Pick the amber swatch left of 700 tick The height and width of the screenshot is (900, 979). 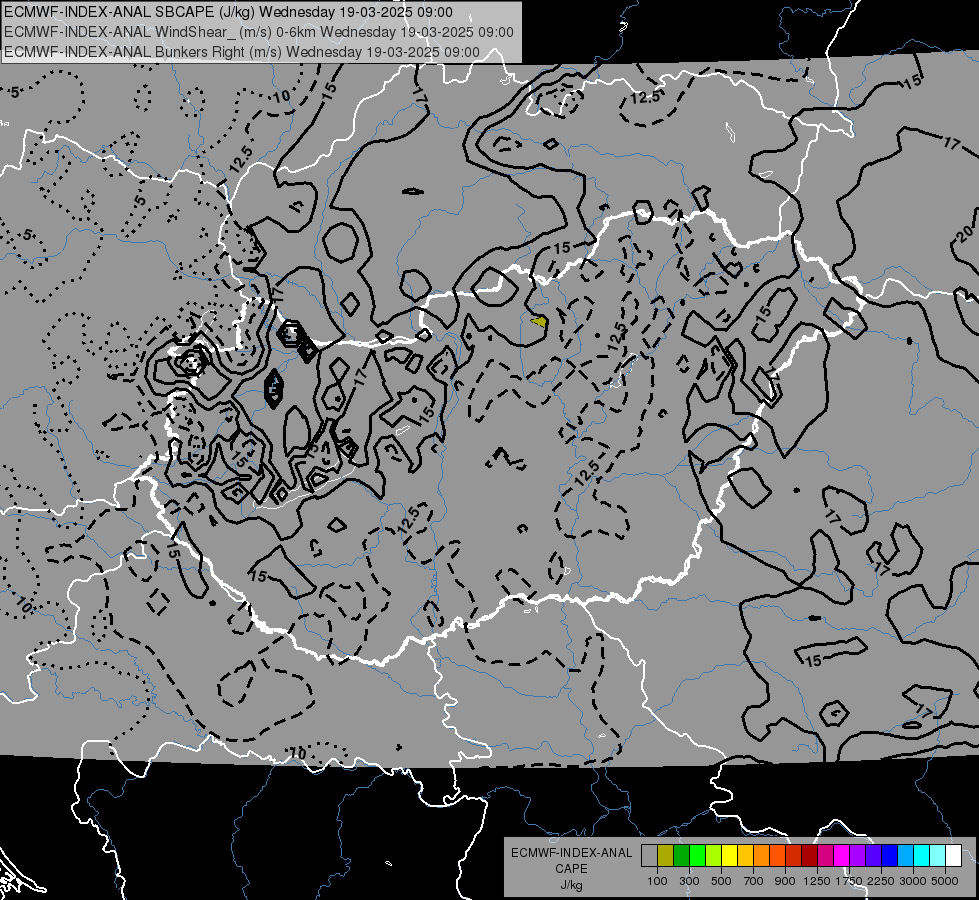[x=745, y=856]
